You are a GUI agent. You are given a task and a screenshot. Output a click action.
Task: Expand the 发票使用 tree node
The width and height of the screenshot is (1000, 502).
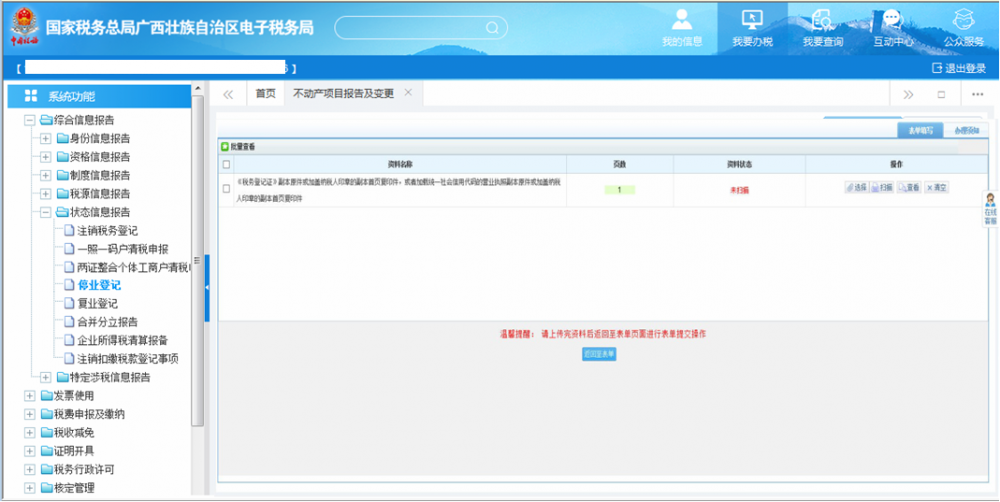(30, 396)
